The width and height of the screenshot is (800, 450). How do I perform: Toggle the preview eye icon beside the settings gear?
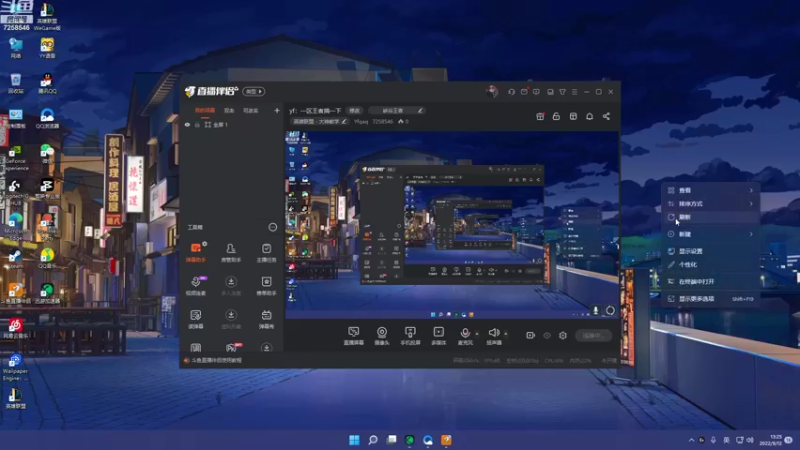(547, 335)
